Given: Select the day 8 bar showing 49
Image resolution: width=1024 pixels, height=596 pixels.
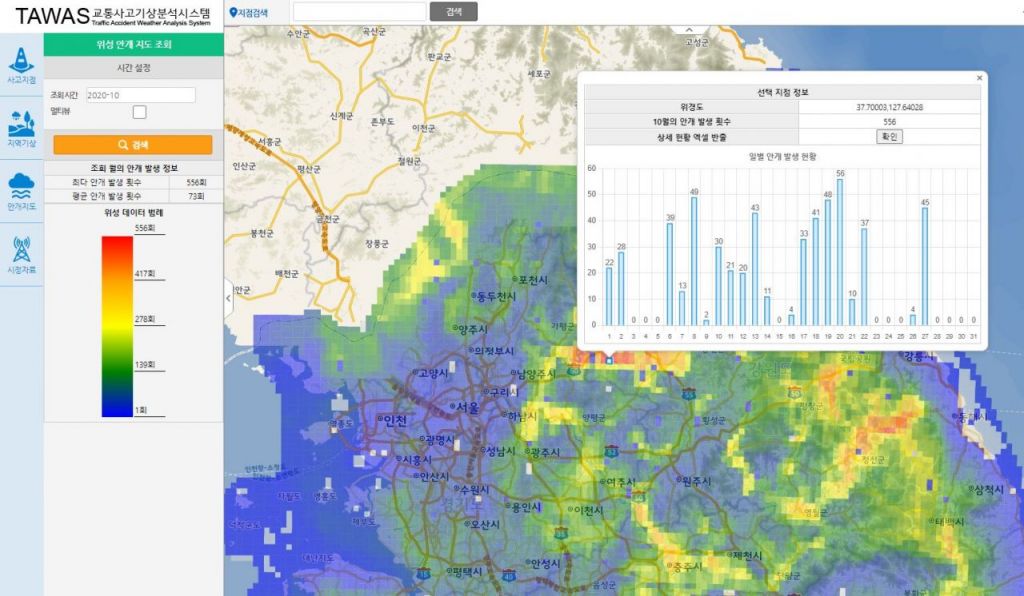Looking at the screenshot, I should 694,261.
